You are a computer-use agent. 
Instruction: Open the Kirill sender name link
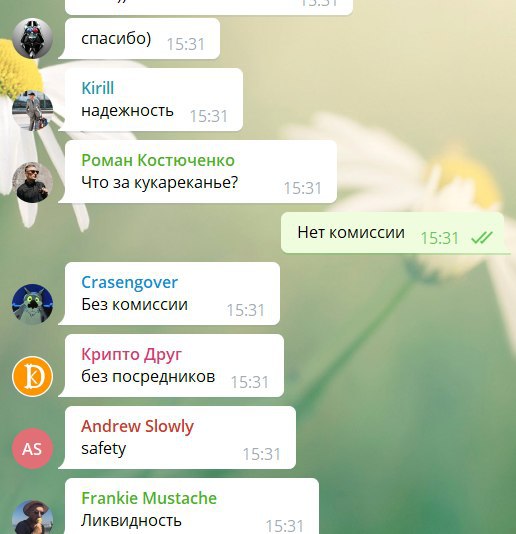[98, 88]
